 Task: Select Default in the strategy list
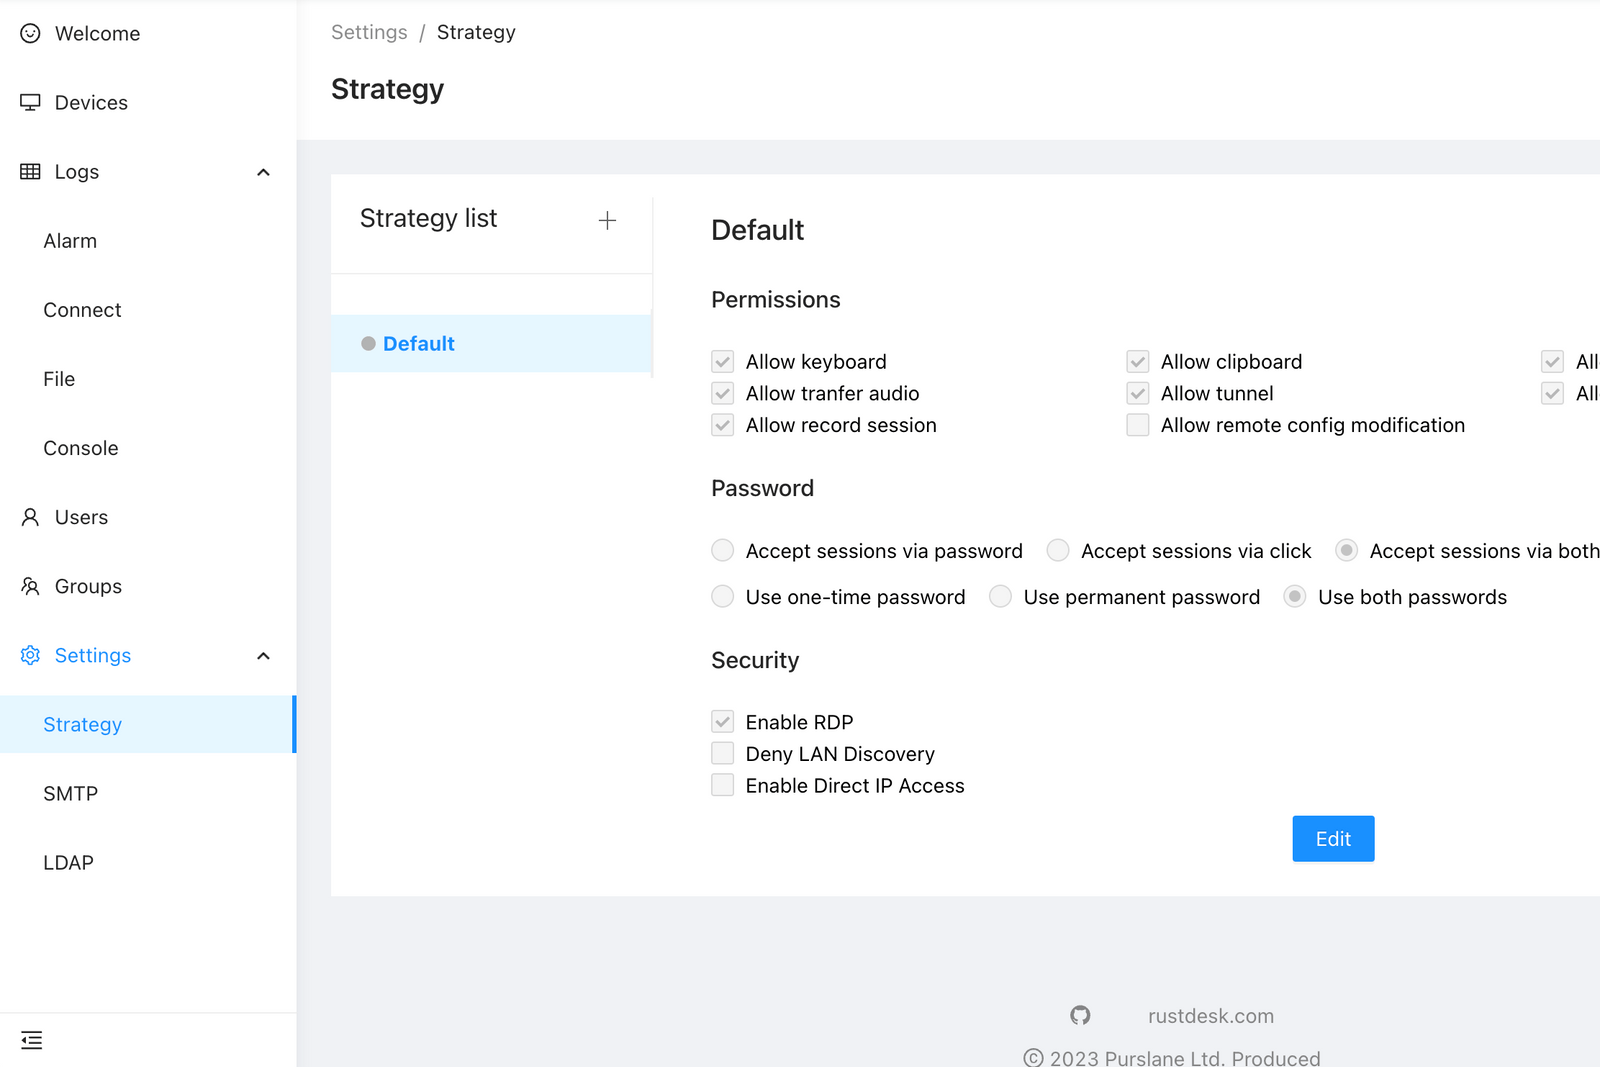[419, 344]
